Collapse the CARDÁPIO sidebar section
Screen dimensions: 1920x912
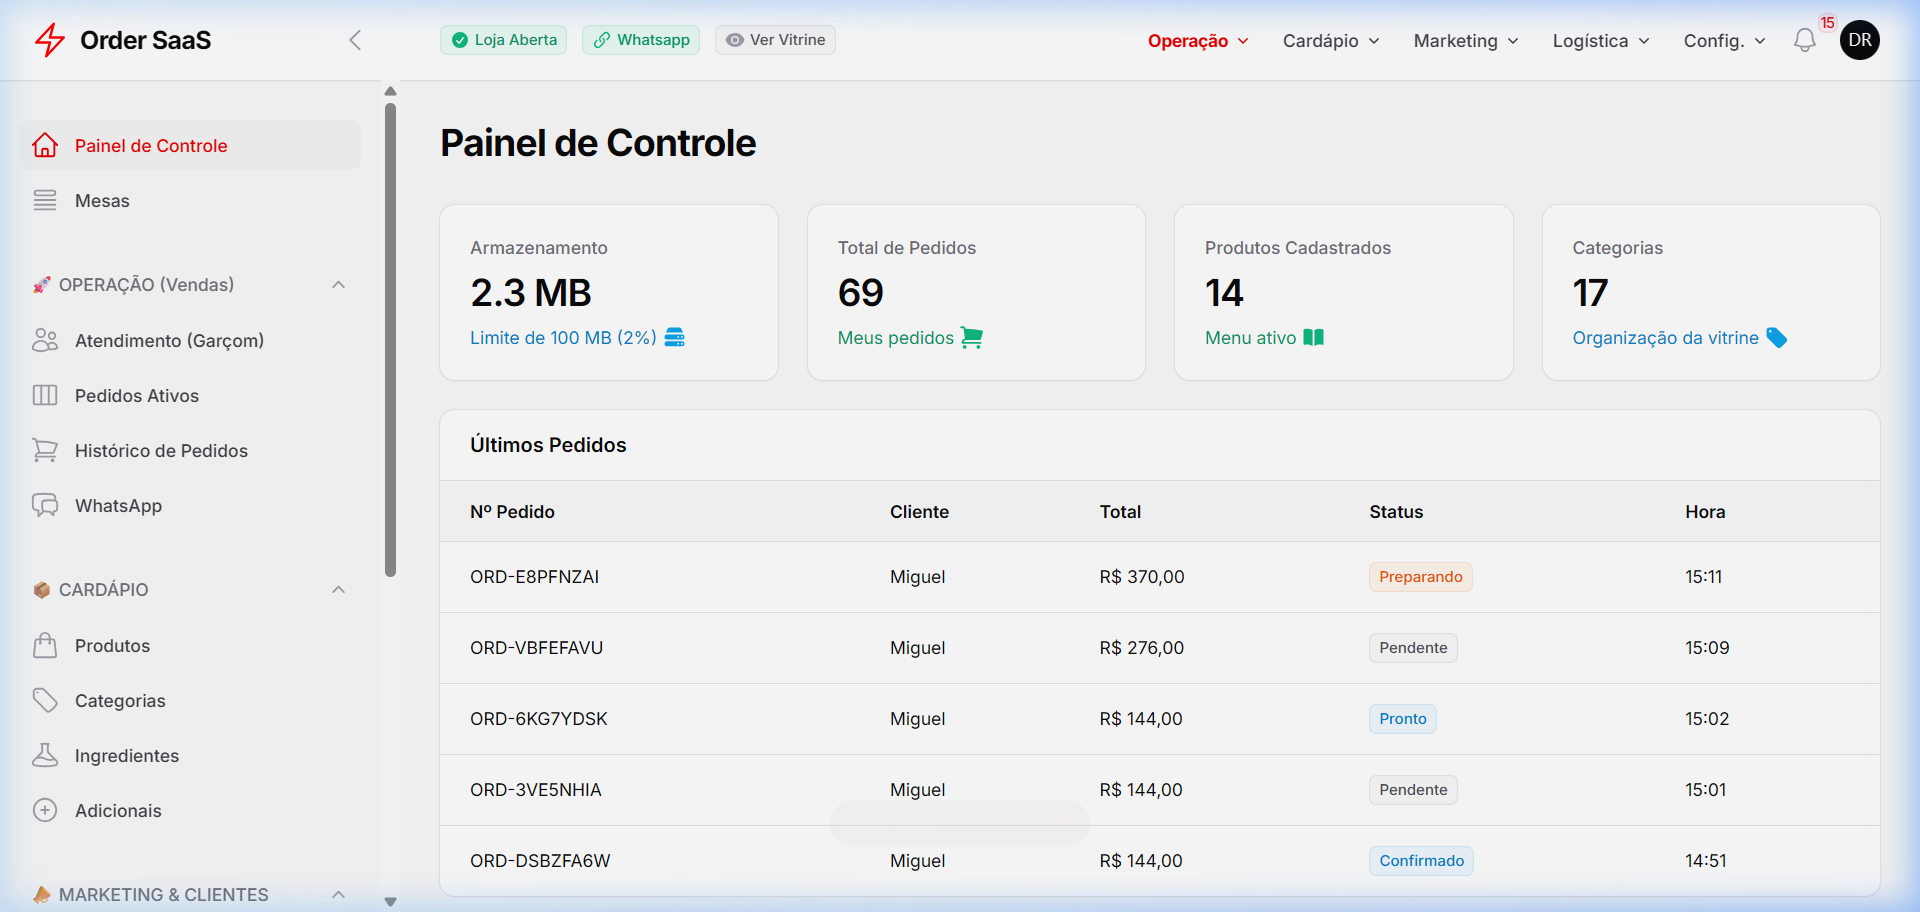pos(339,590)
